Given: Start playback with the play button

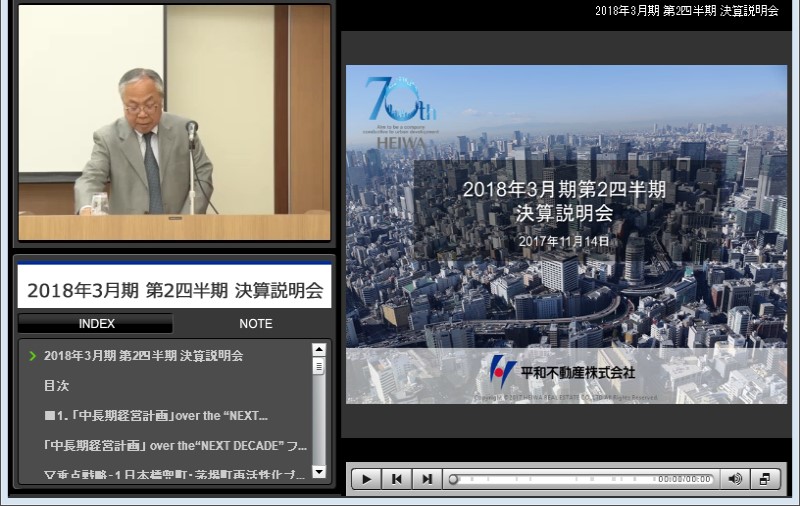Looking at the screenshot, I should pyautogui.click(x=366, y=479).
